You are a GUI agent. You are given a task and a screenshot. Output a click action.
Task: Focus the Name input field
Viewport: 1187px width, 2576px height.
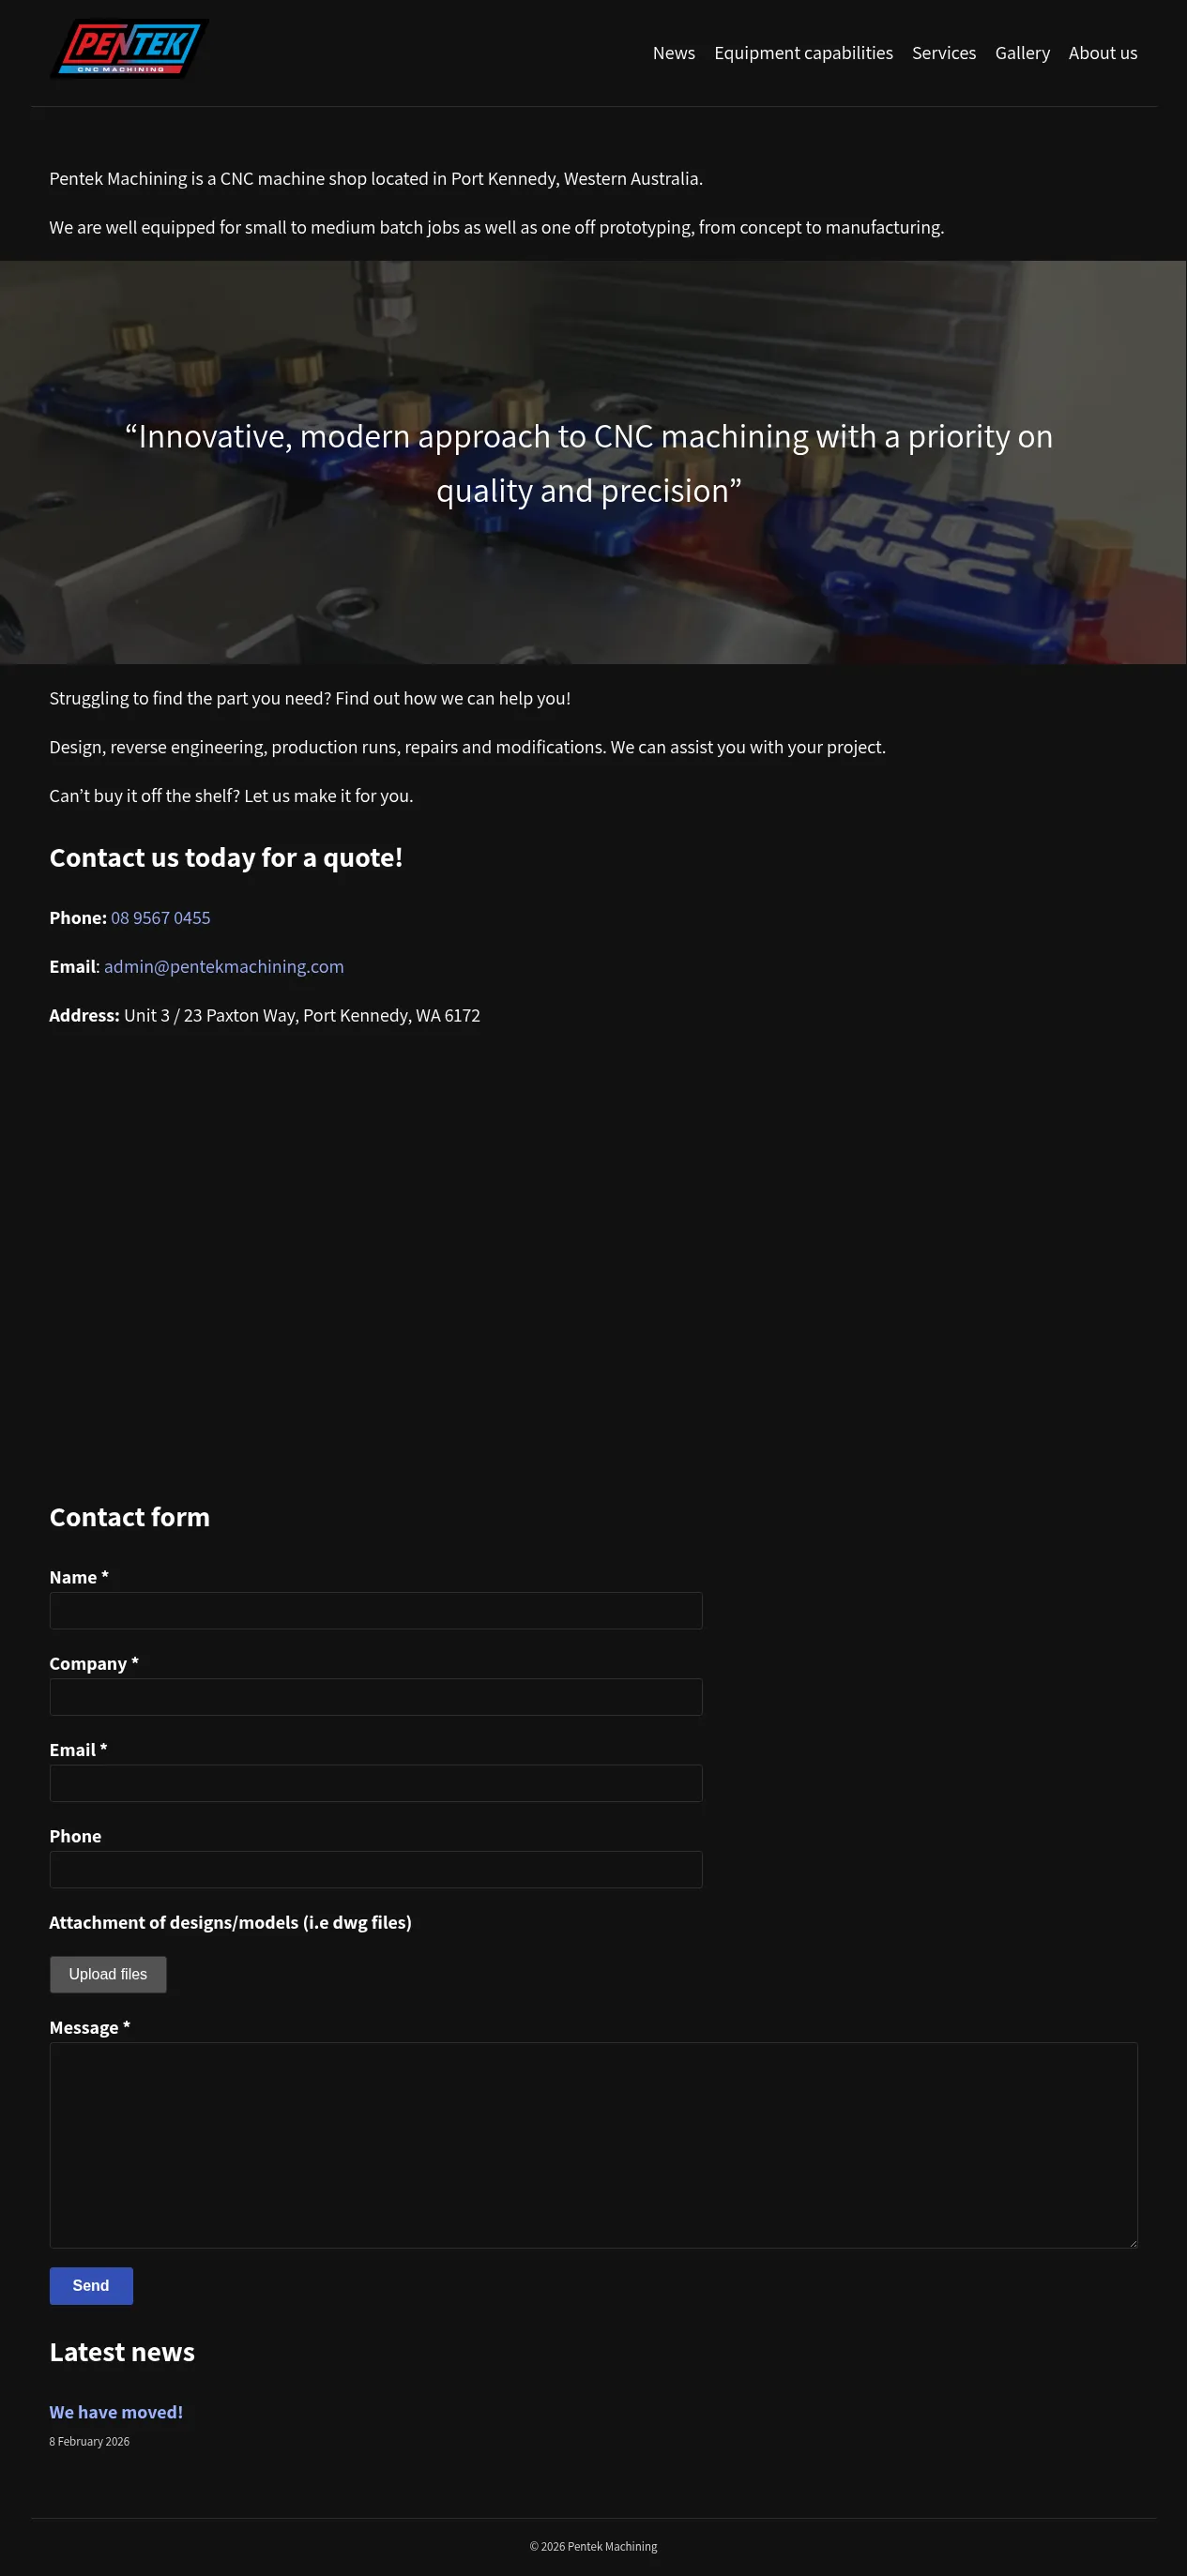coord(375,1611)
